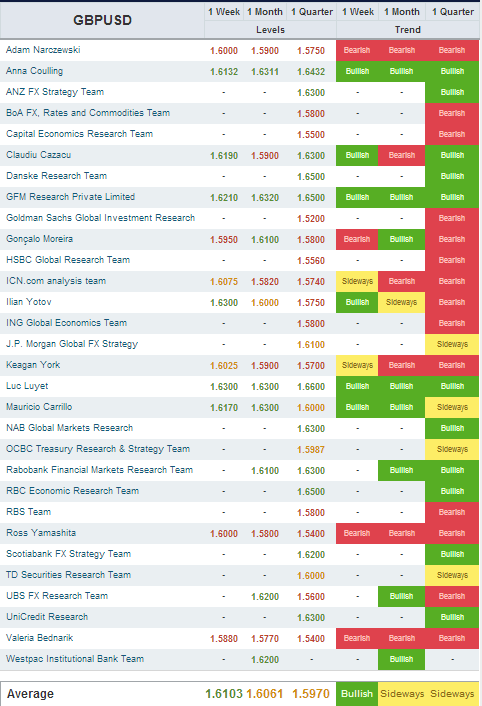Open Luc Luyet forecaster link

27,386
